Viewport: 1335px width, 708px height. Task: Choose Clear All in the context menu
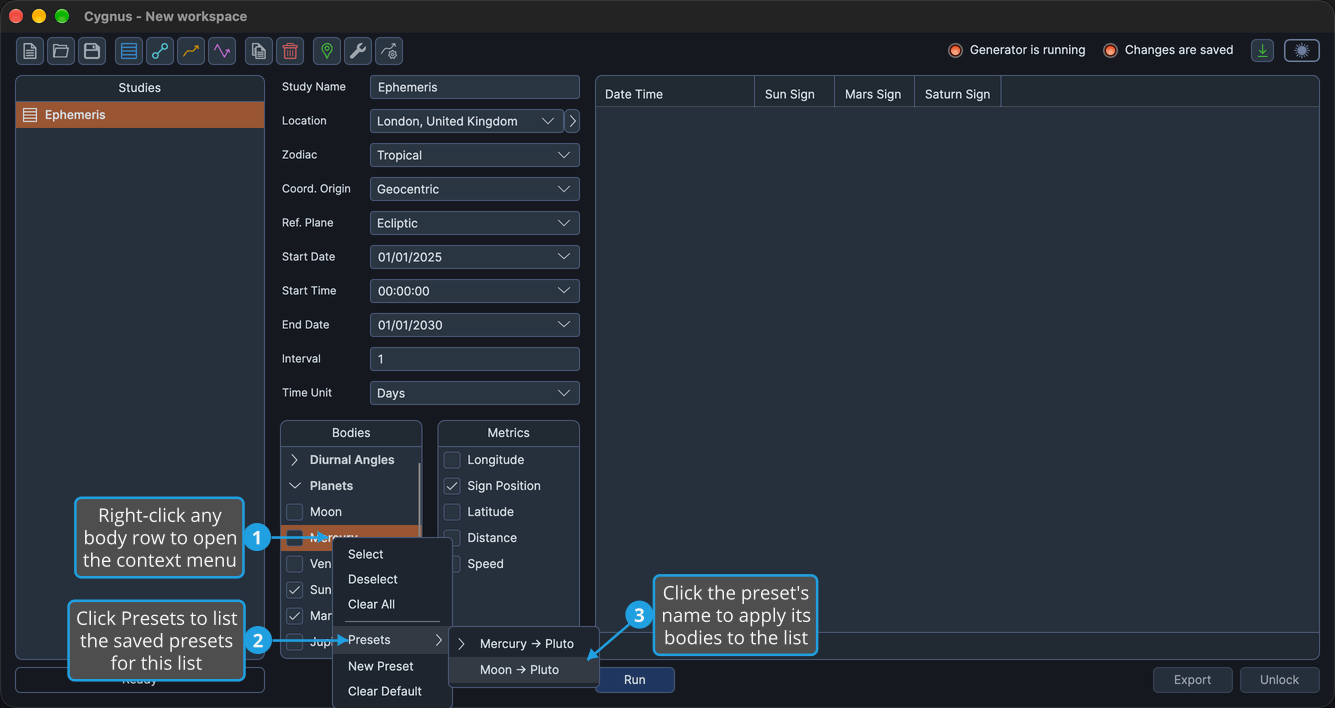392,604
